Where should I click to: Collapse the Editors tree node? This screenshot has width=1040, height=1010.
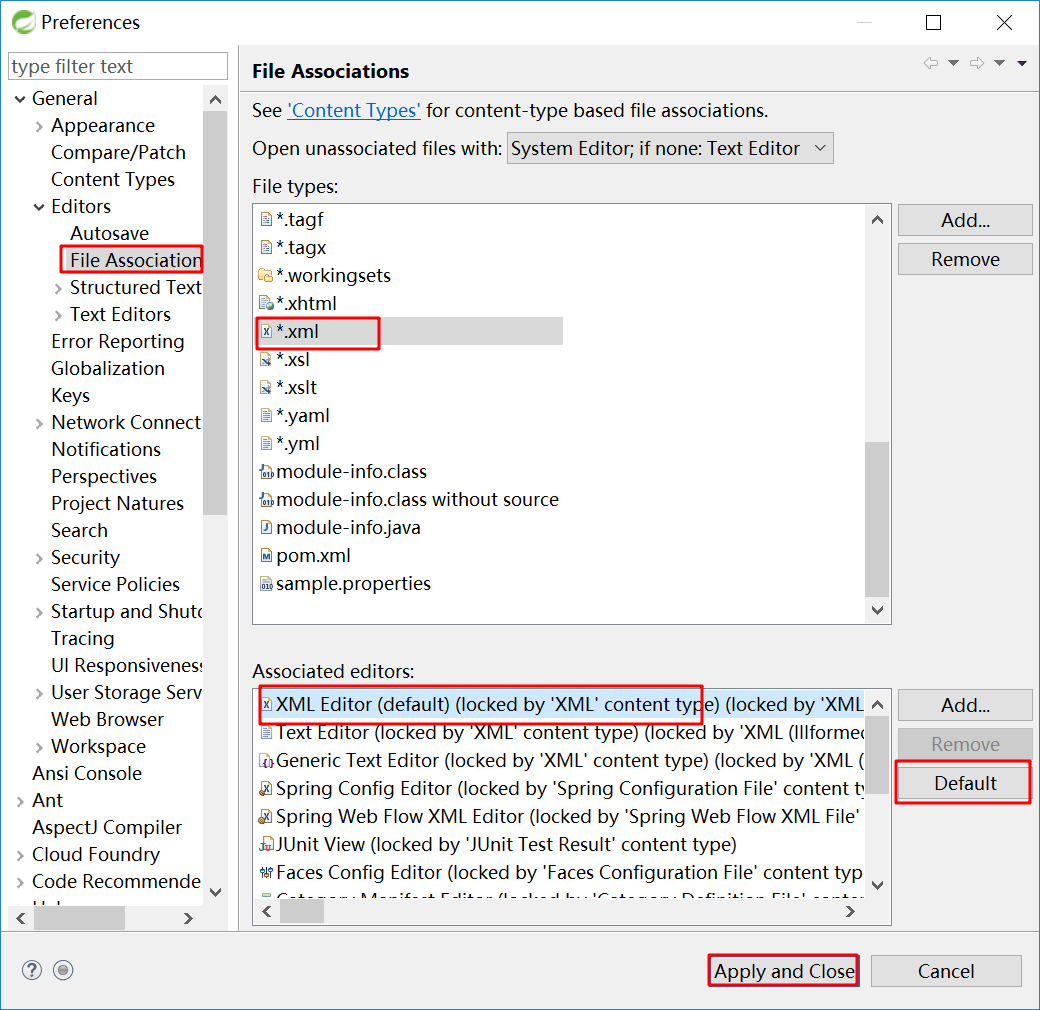pos(39,207)
